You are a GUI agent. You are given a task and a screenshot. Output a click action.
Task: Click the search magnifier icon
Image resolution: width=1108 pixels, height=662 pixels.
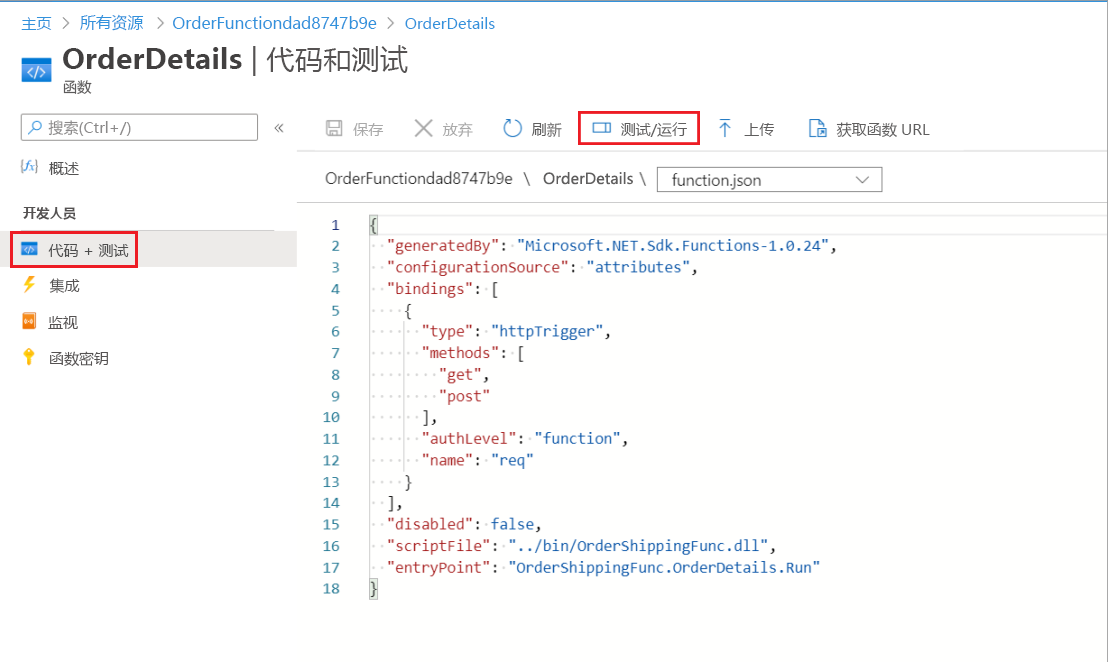click(x=35, y=127)
